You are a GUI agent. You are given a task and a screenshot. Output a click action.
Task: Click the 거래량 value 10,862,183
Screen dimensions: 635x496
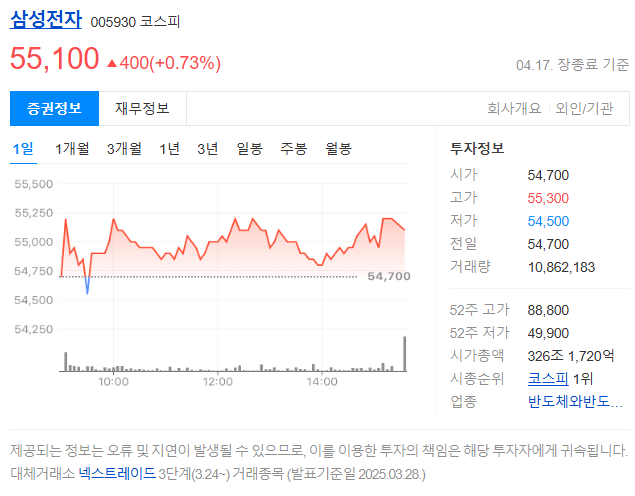[561, 267]
